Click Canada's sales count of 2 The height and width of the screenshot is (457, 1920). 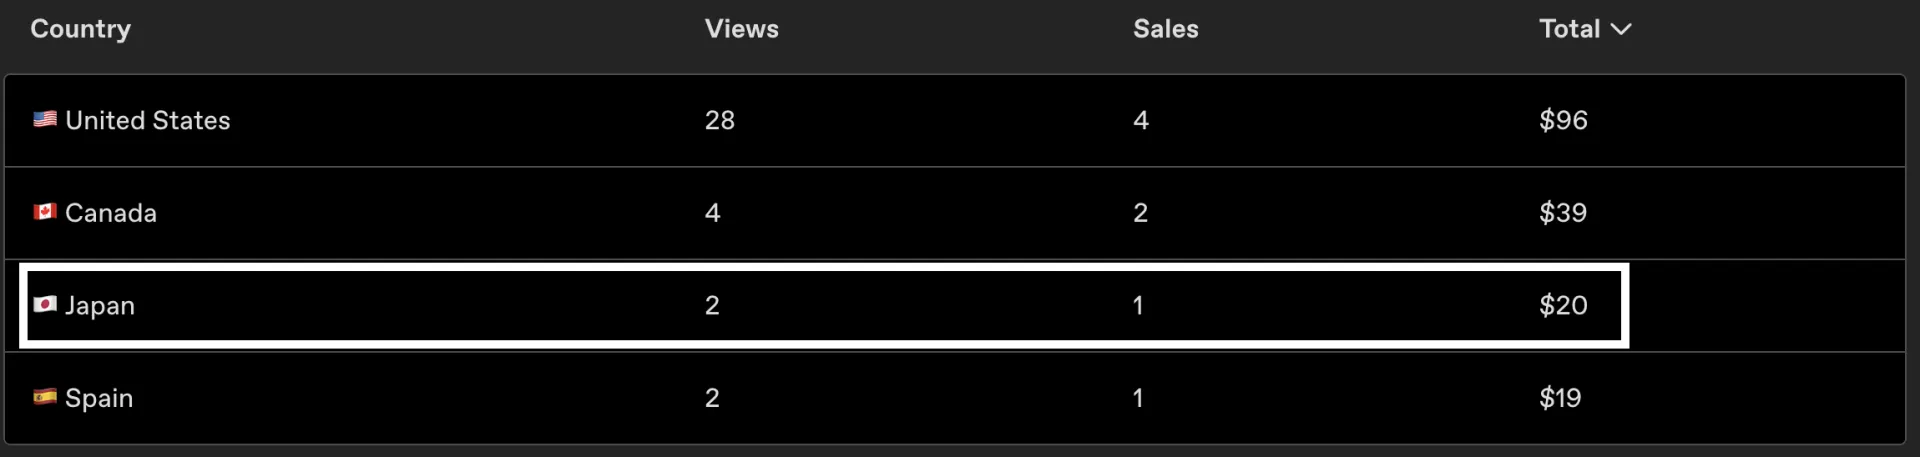pyautogui.click(x=1140, y=213)
